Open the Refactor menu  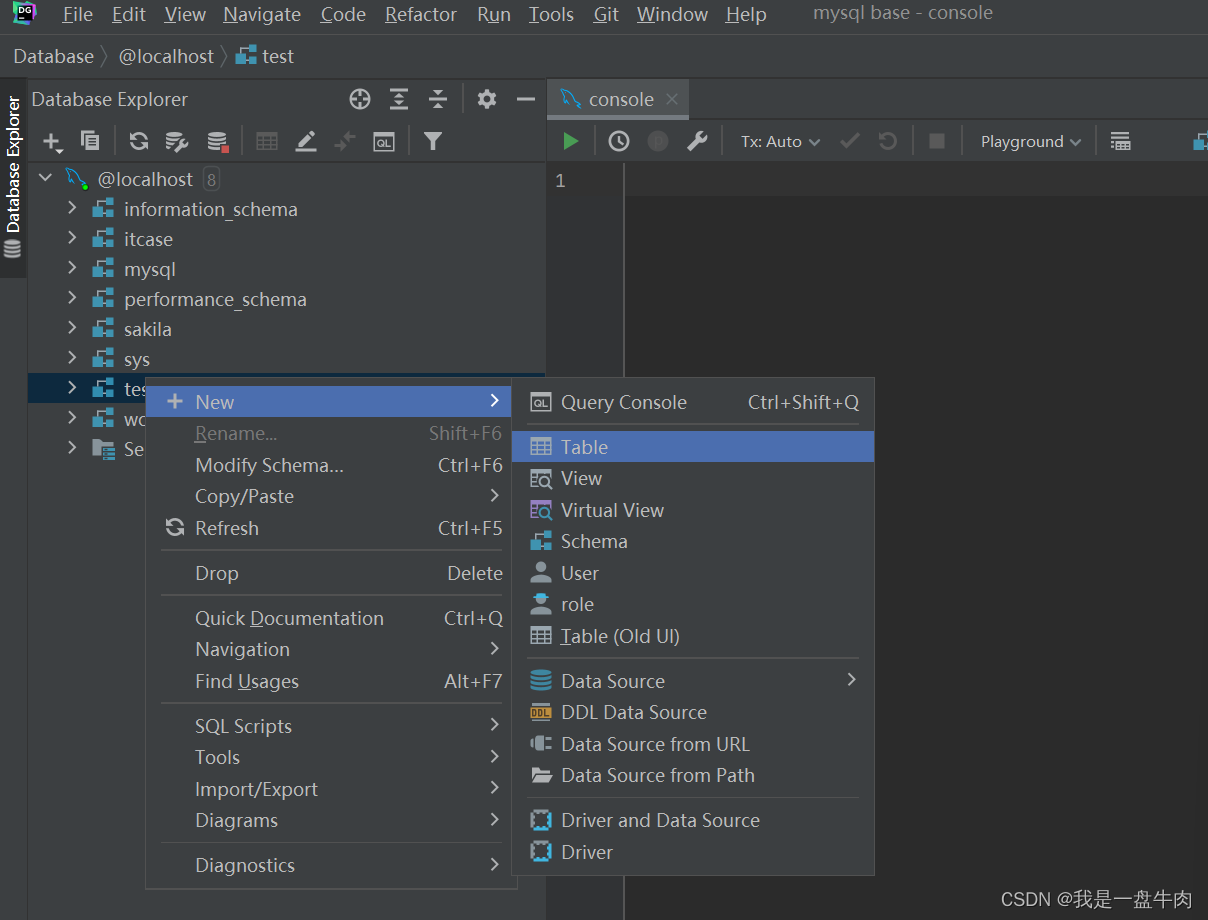coord(421,14)
